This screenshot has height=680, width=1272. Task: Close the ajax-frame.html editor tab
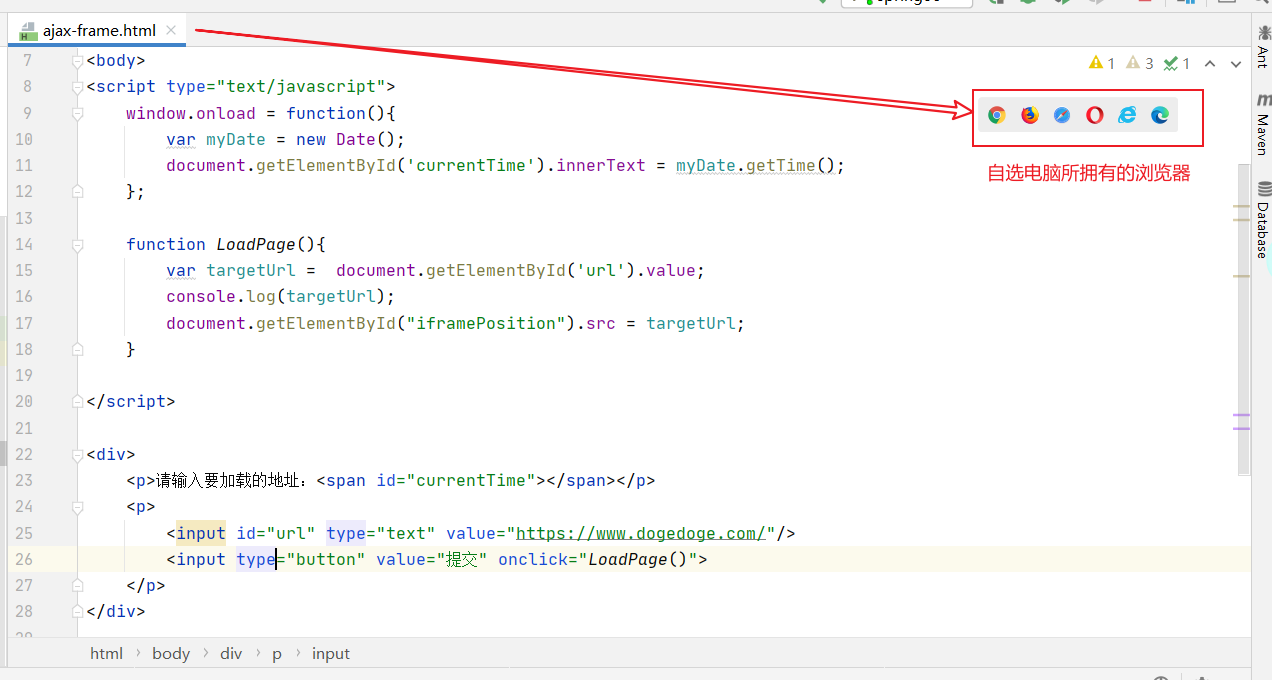coord(171,30)
